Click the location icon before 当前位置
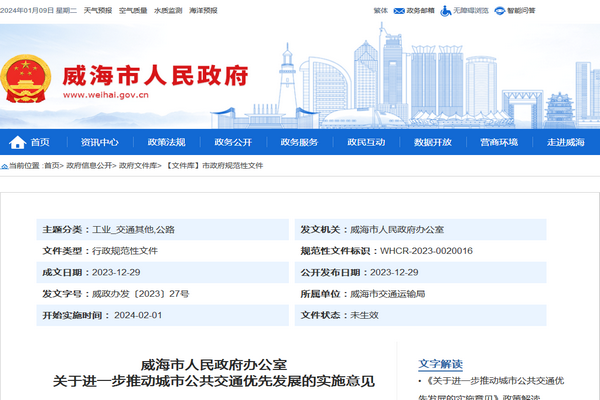Image resolution: width=600 pixels, height=400 pixels. pos(5,165)
